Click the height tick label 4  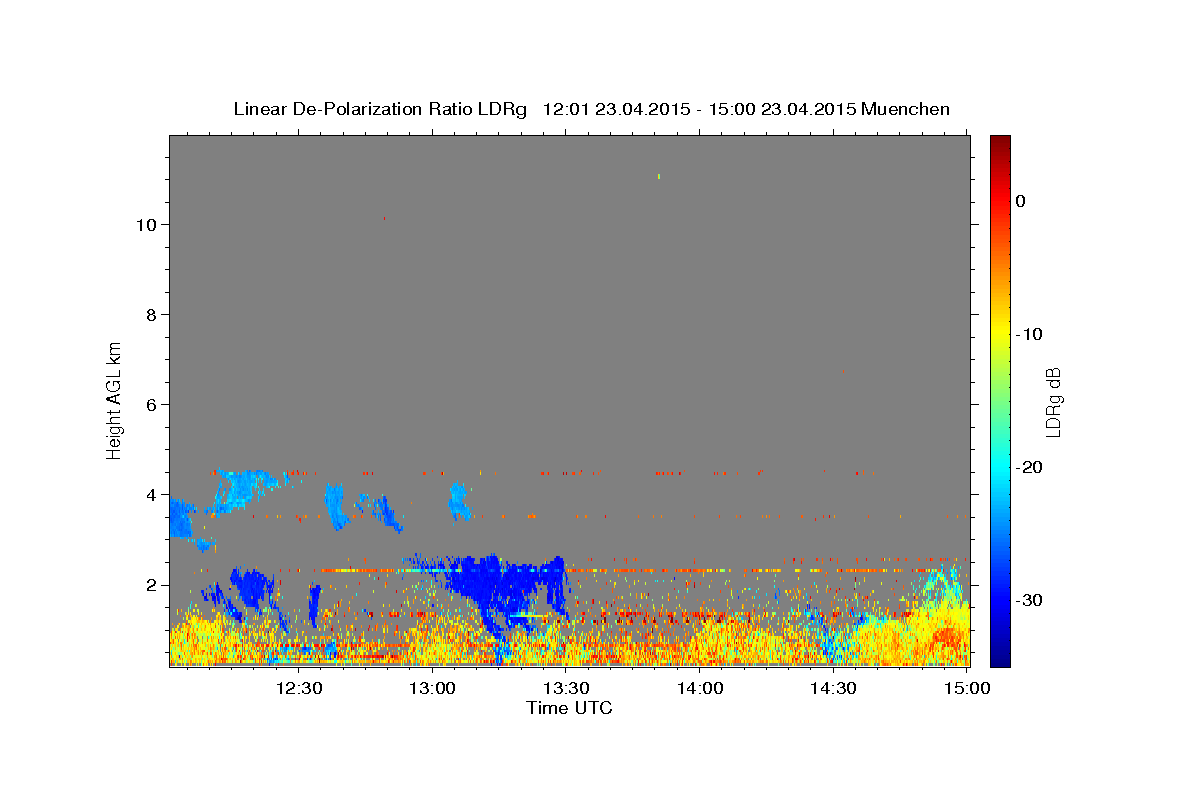tap(151, 495)
